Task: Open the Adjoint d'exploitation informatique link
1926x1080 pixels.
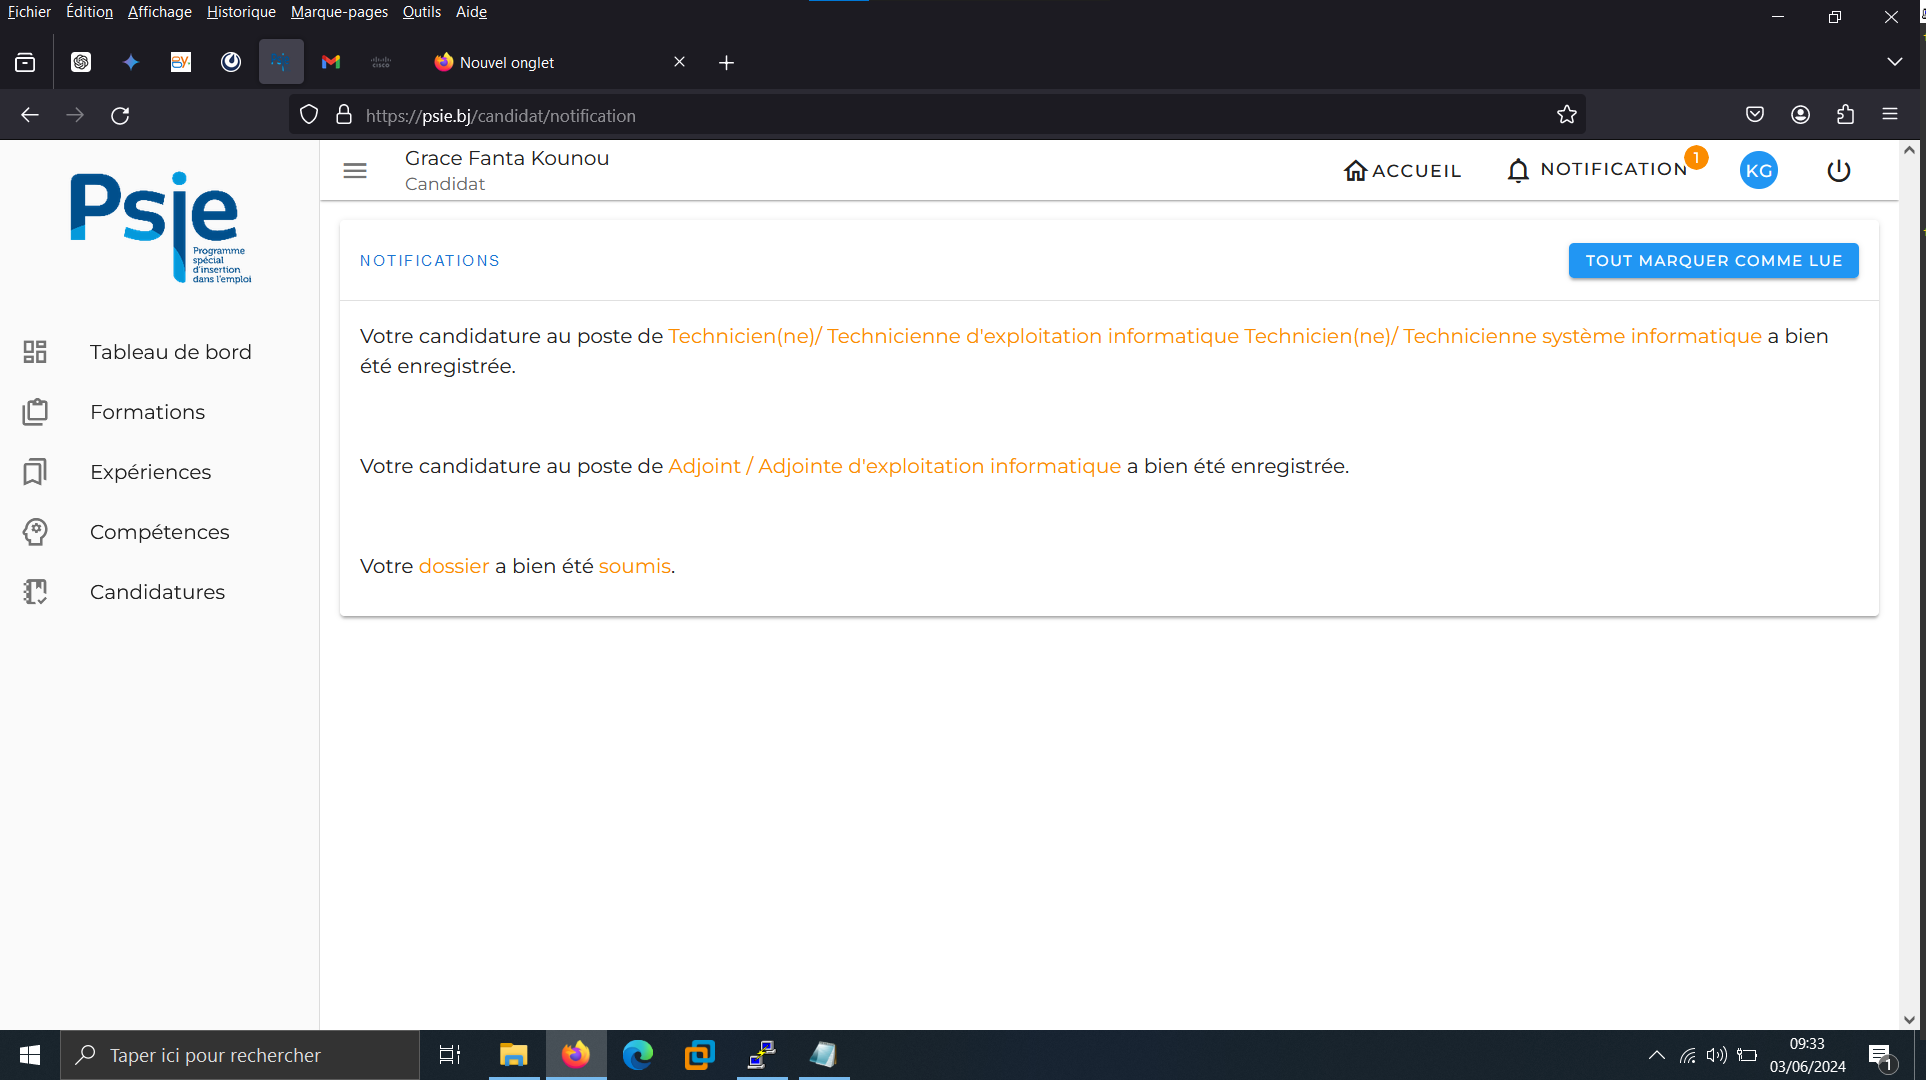Action: point(894,466)
